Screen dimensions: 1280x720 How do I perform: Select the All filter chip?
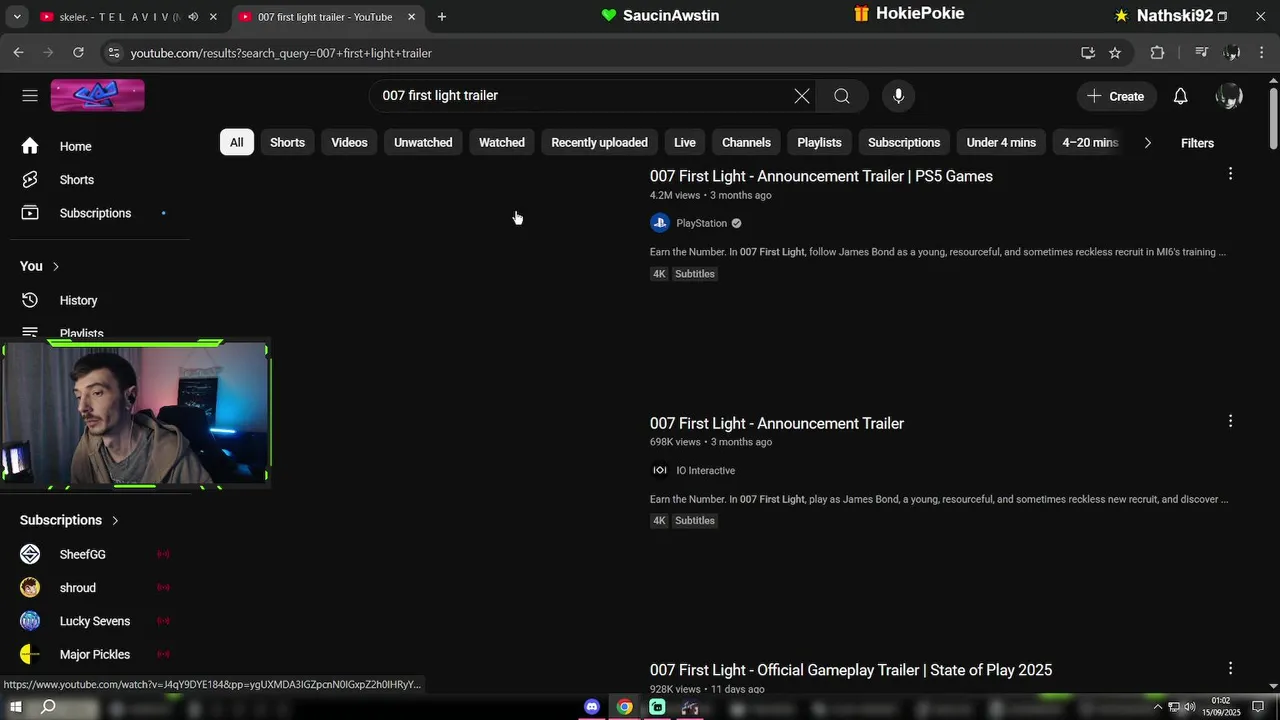pos(237,142)
